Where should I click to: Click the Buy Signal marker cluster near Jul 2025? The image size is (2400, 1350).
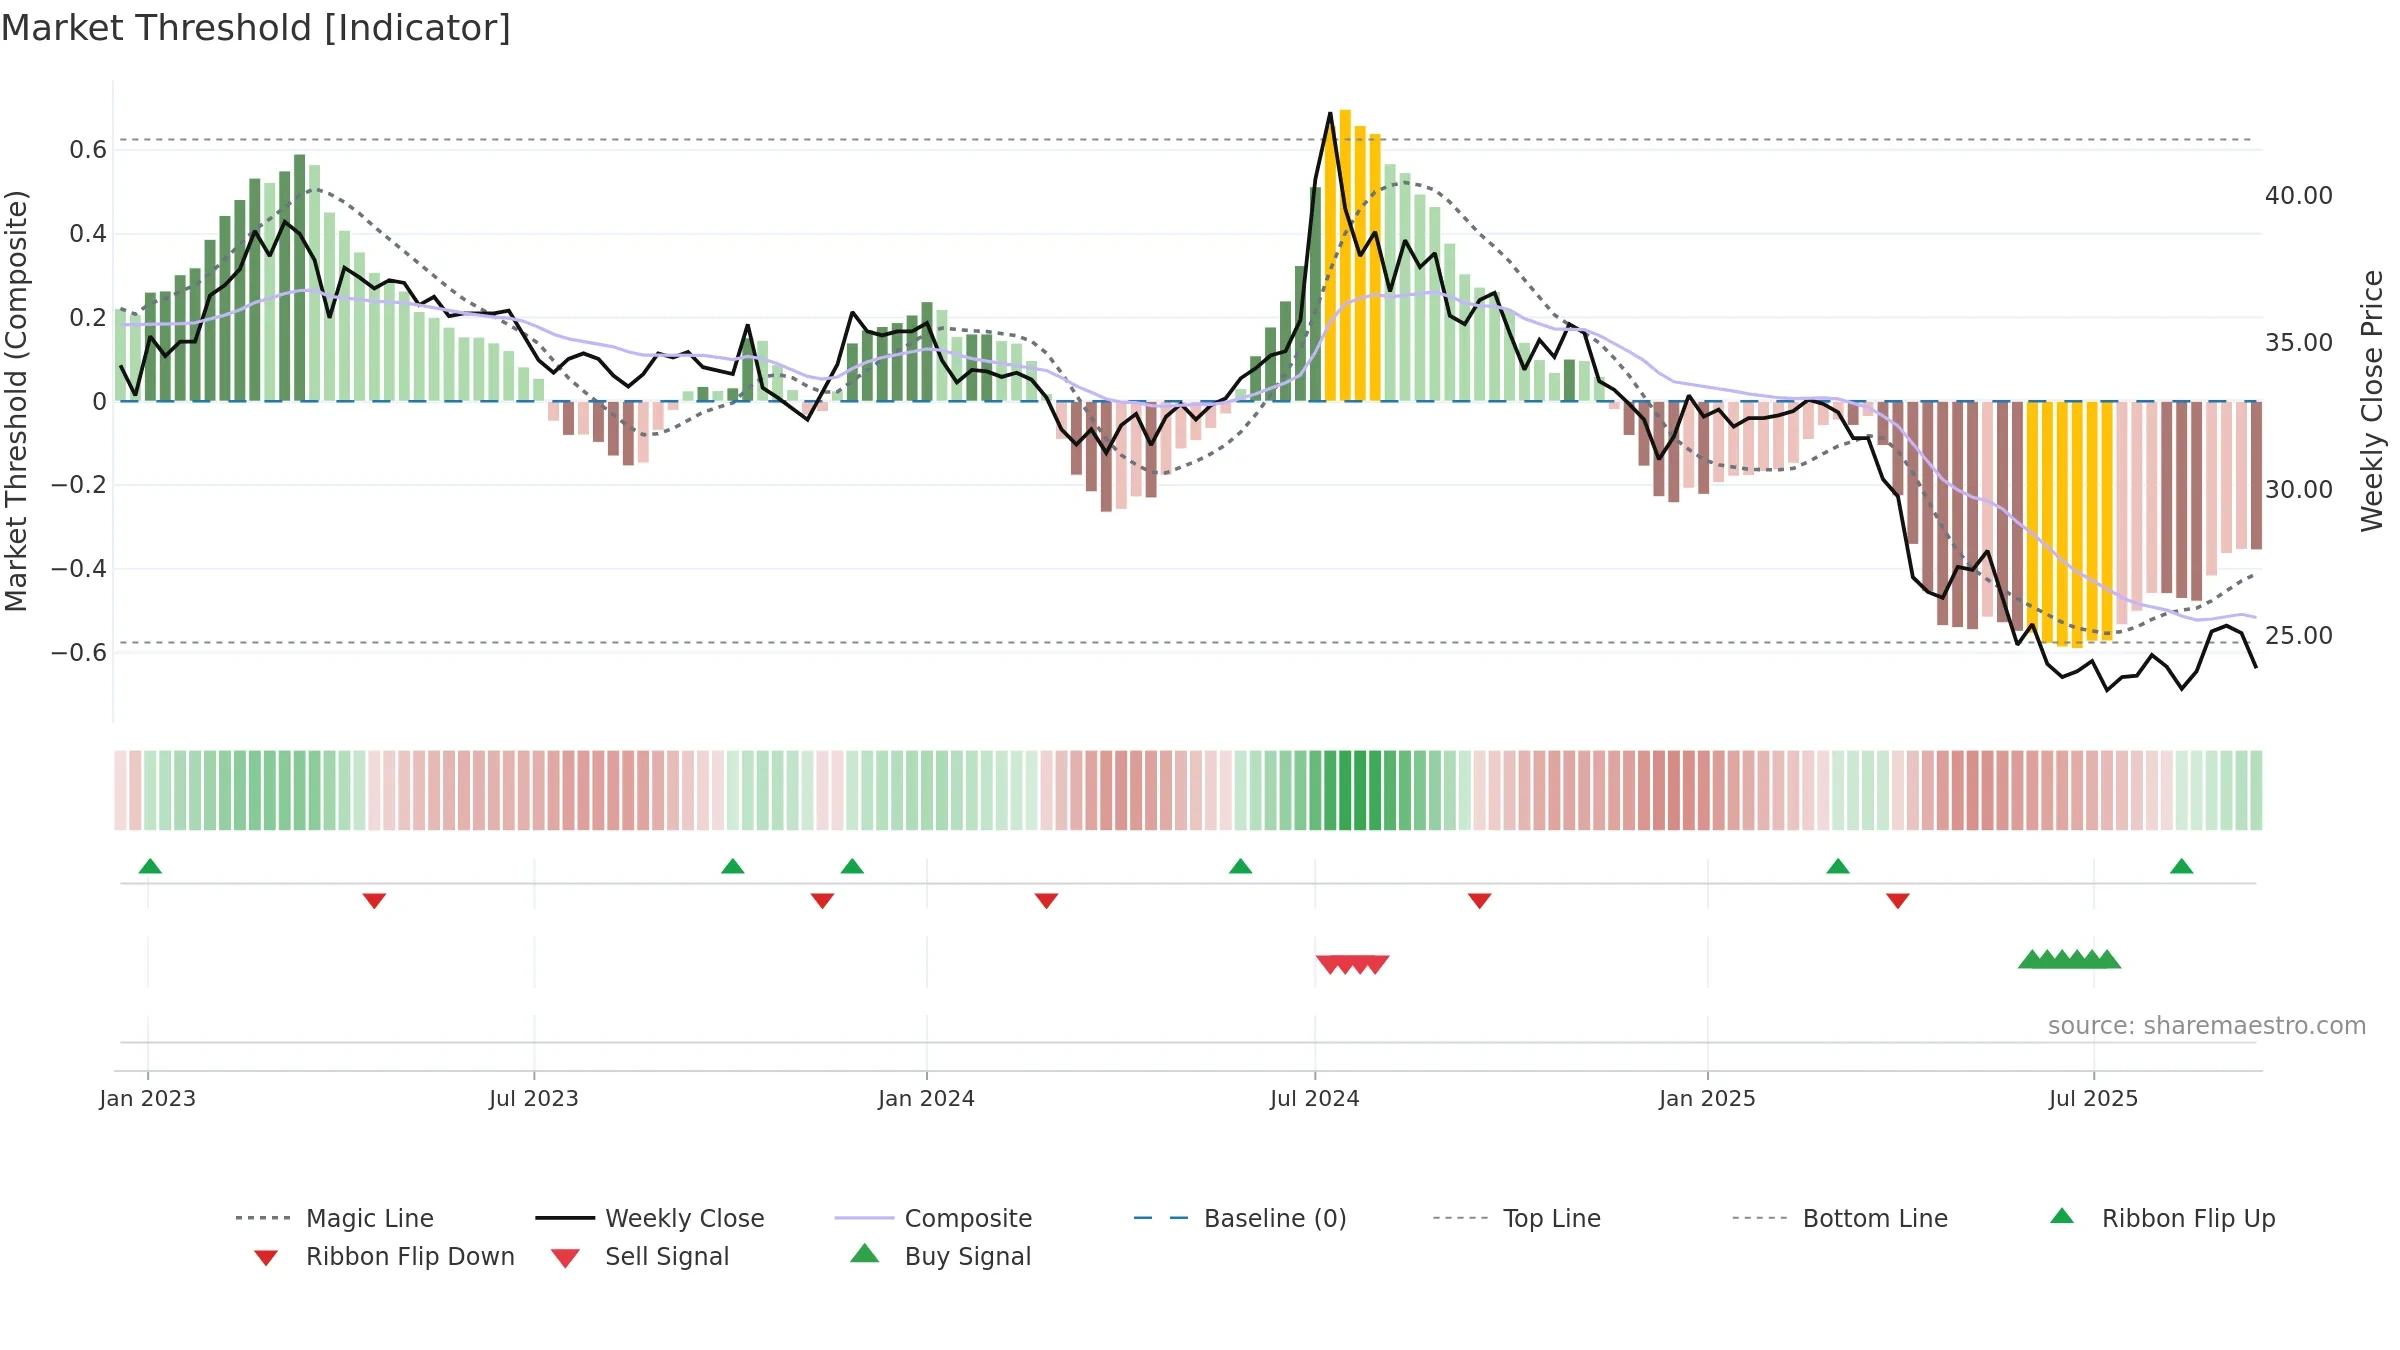(x=2069, y=959)
